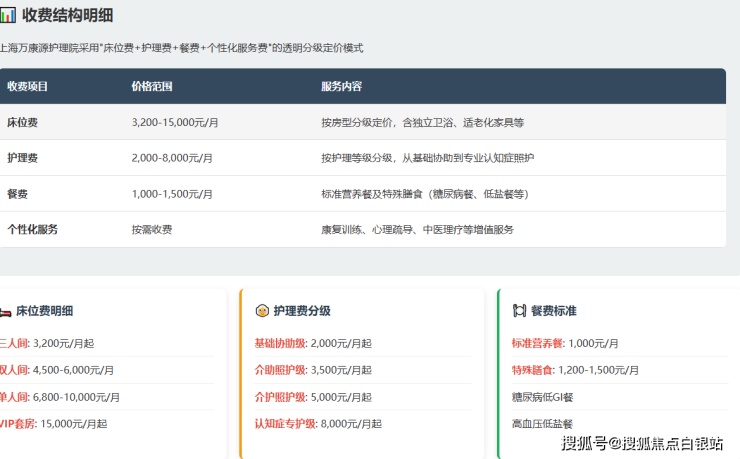
Task: Click the 收费结构明细 section heading
Action: point(67,15)
